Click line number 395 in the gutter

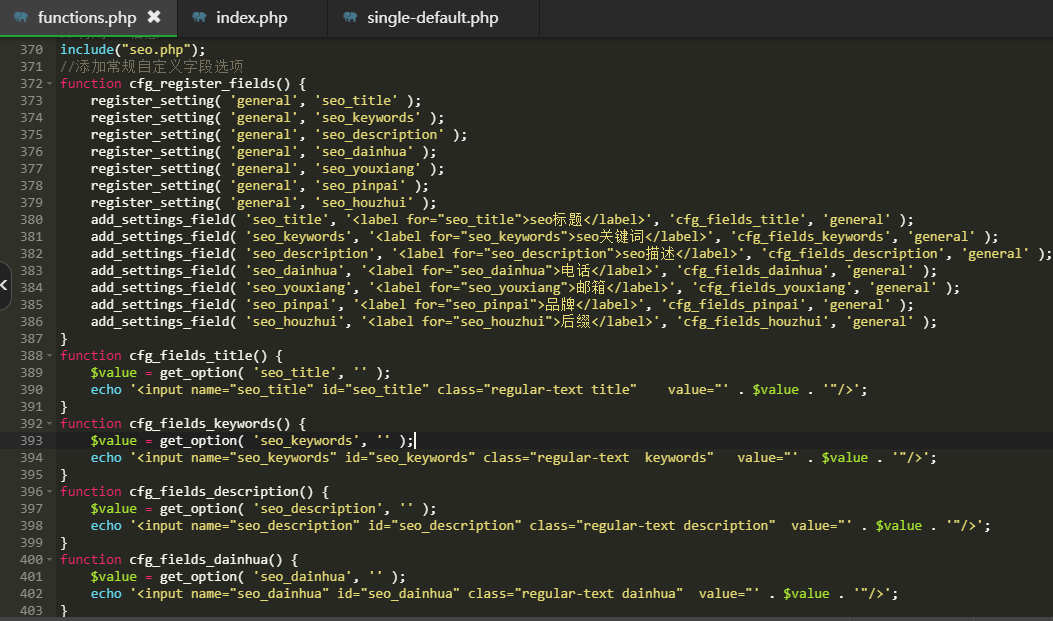(x=31, y=475)
